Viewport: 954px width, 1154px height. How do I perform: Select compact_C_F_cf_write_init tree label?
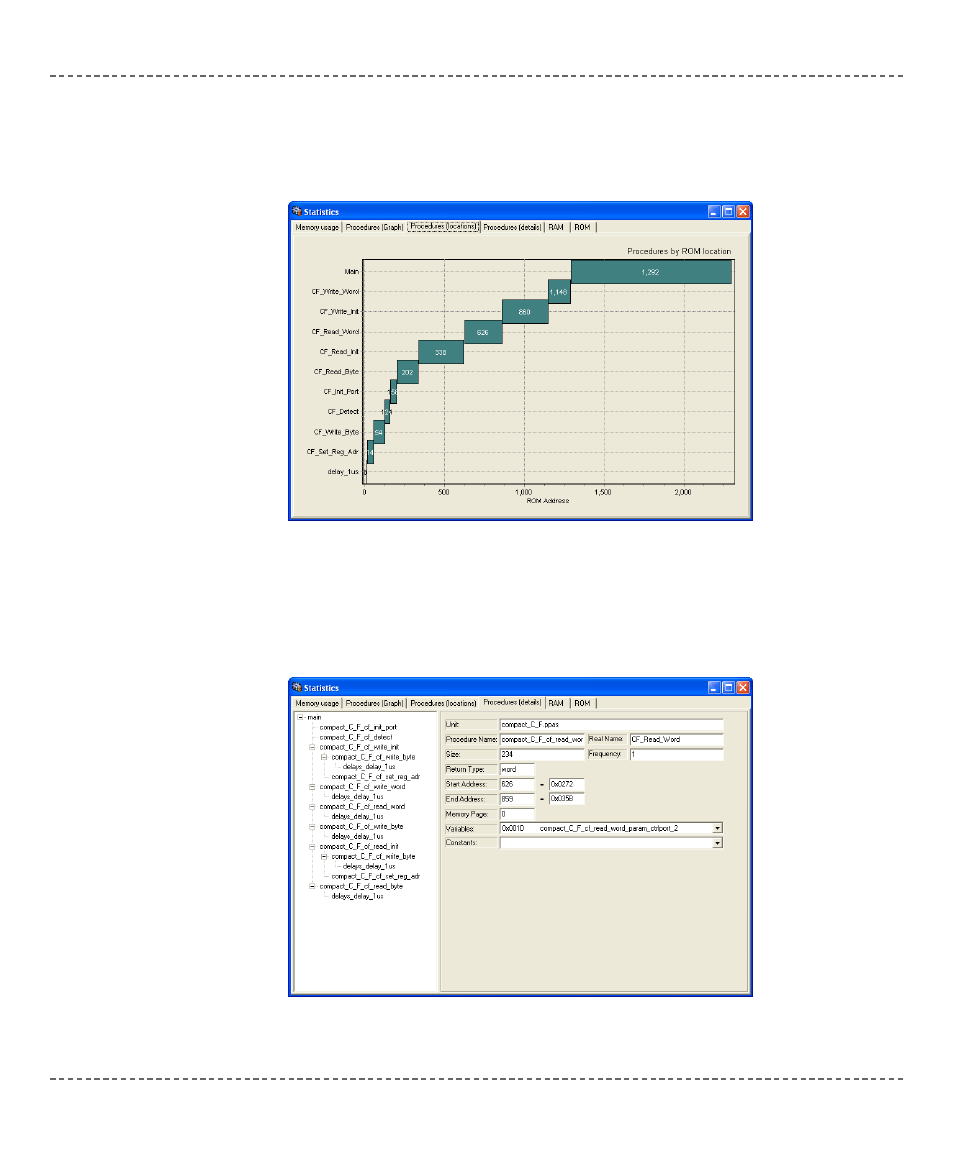tap(359, 747)
